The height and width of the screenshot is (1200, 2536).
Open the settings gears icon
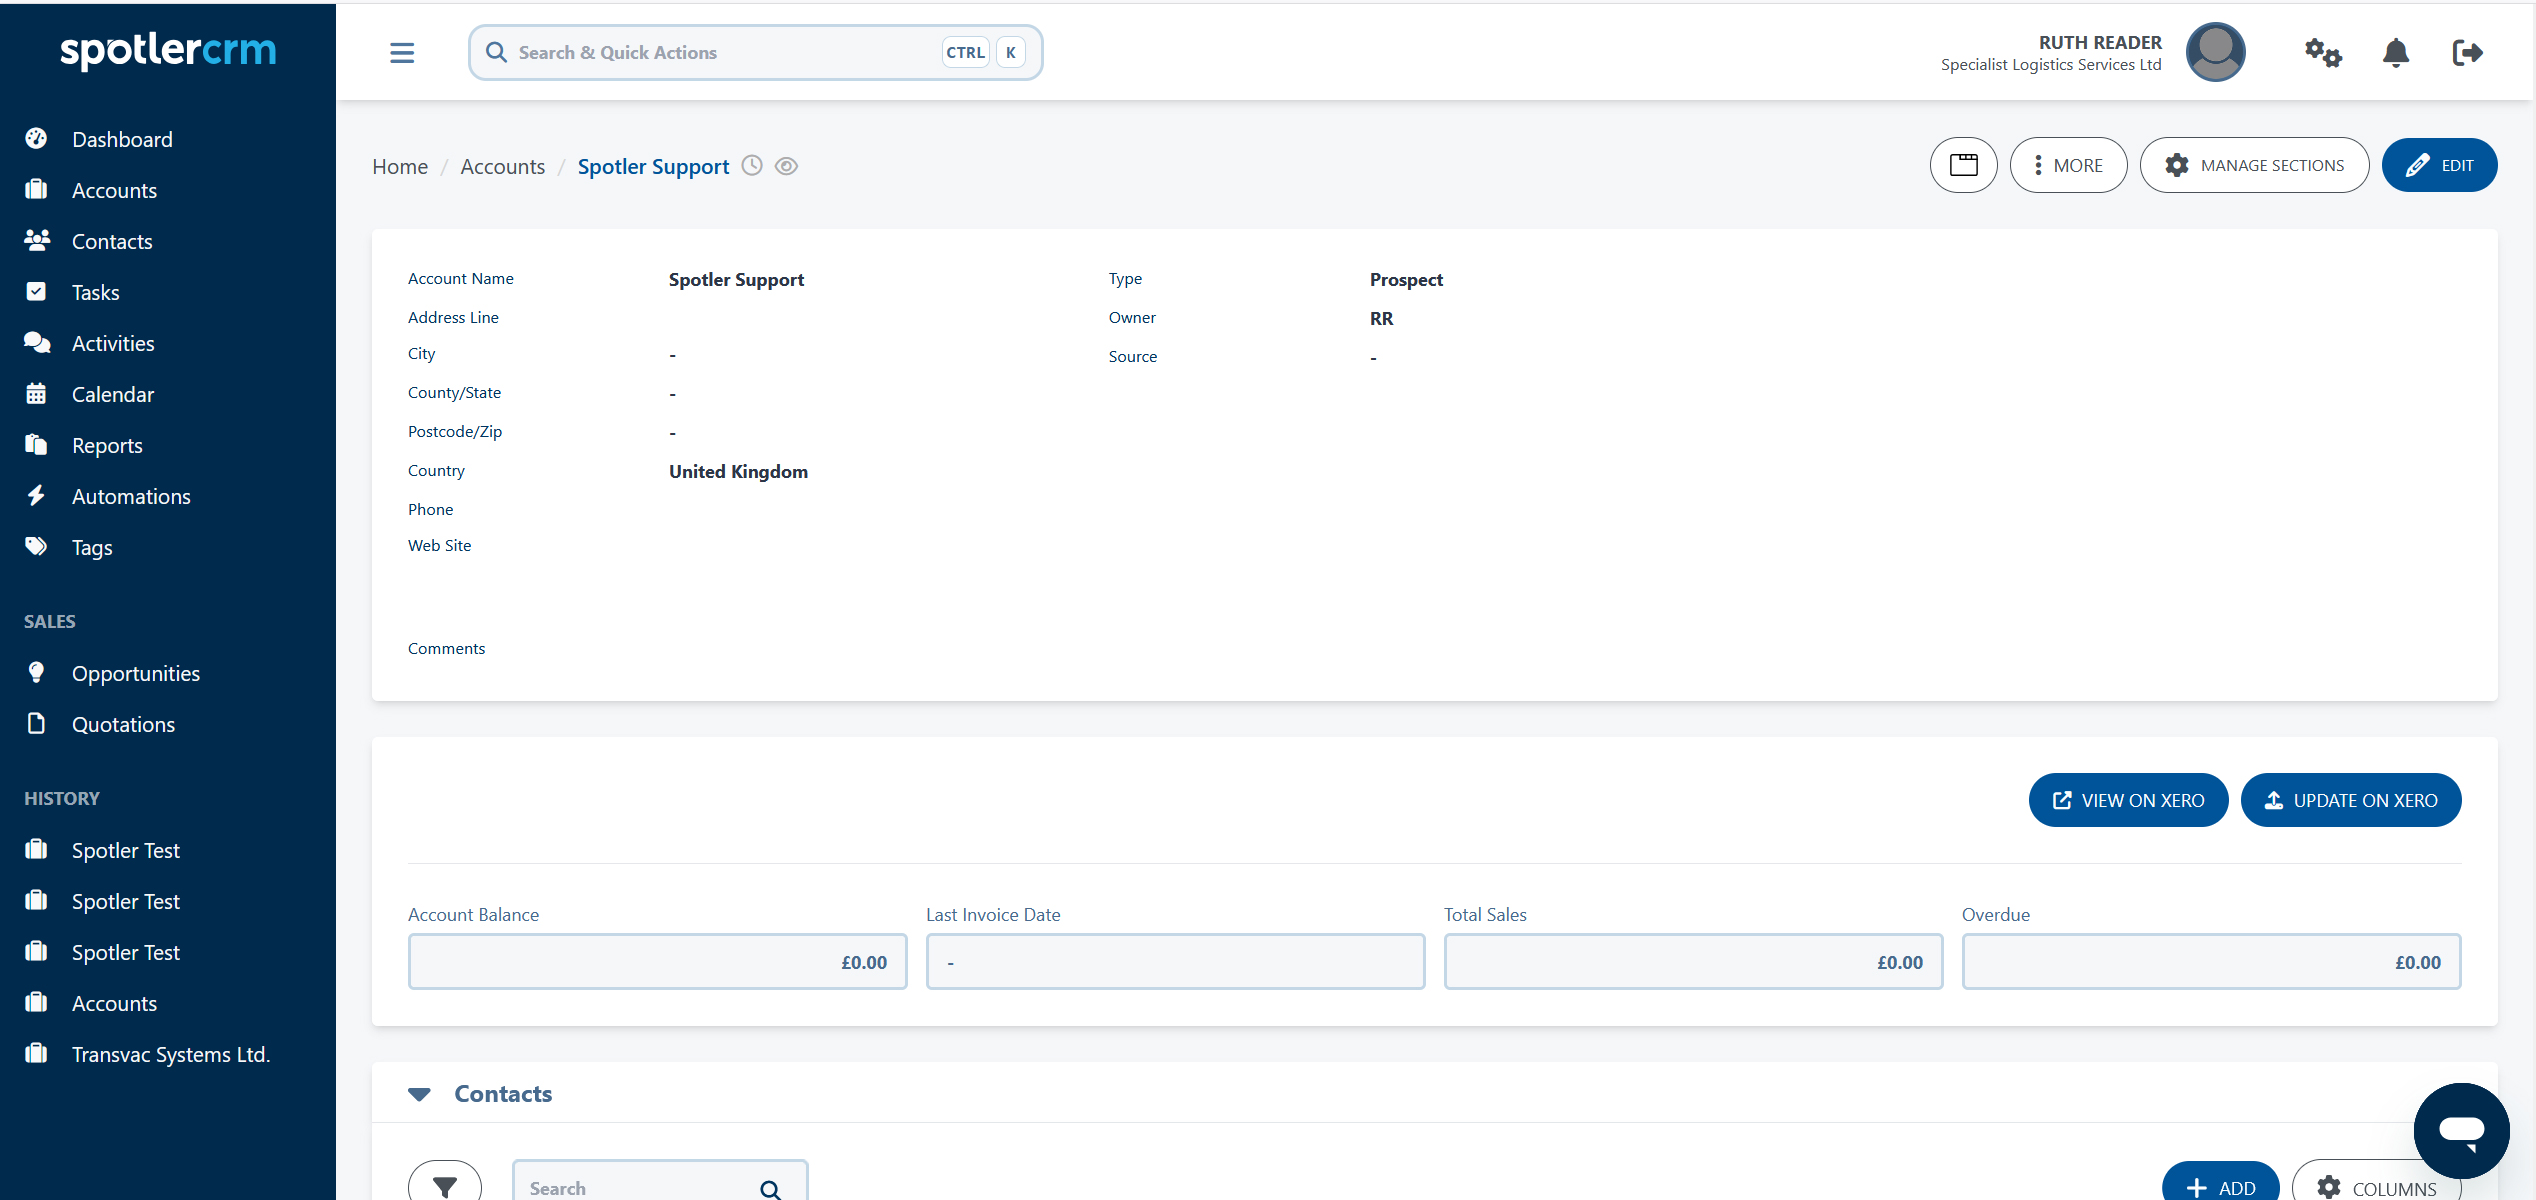click(x=2323, y=53)
